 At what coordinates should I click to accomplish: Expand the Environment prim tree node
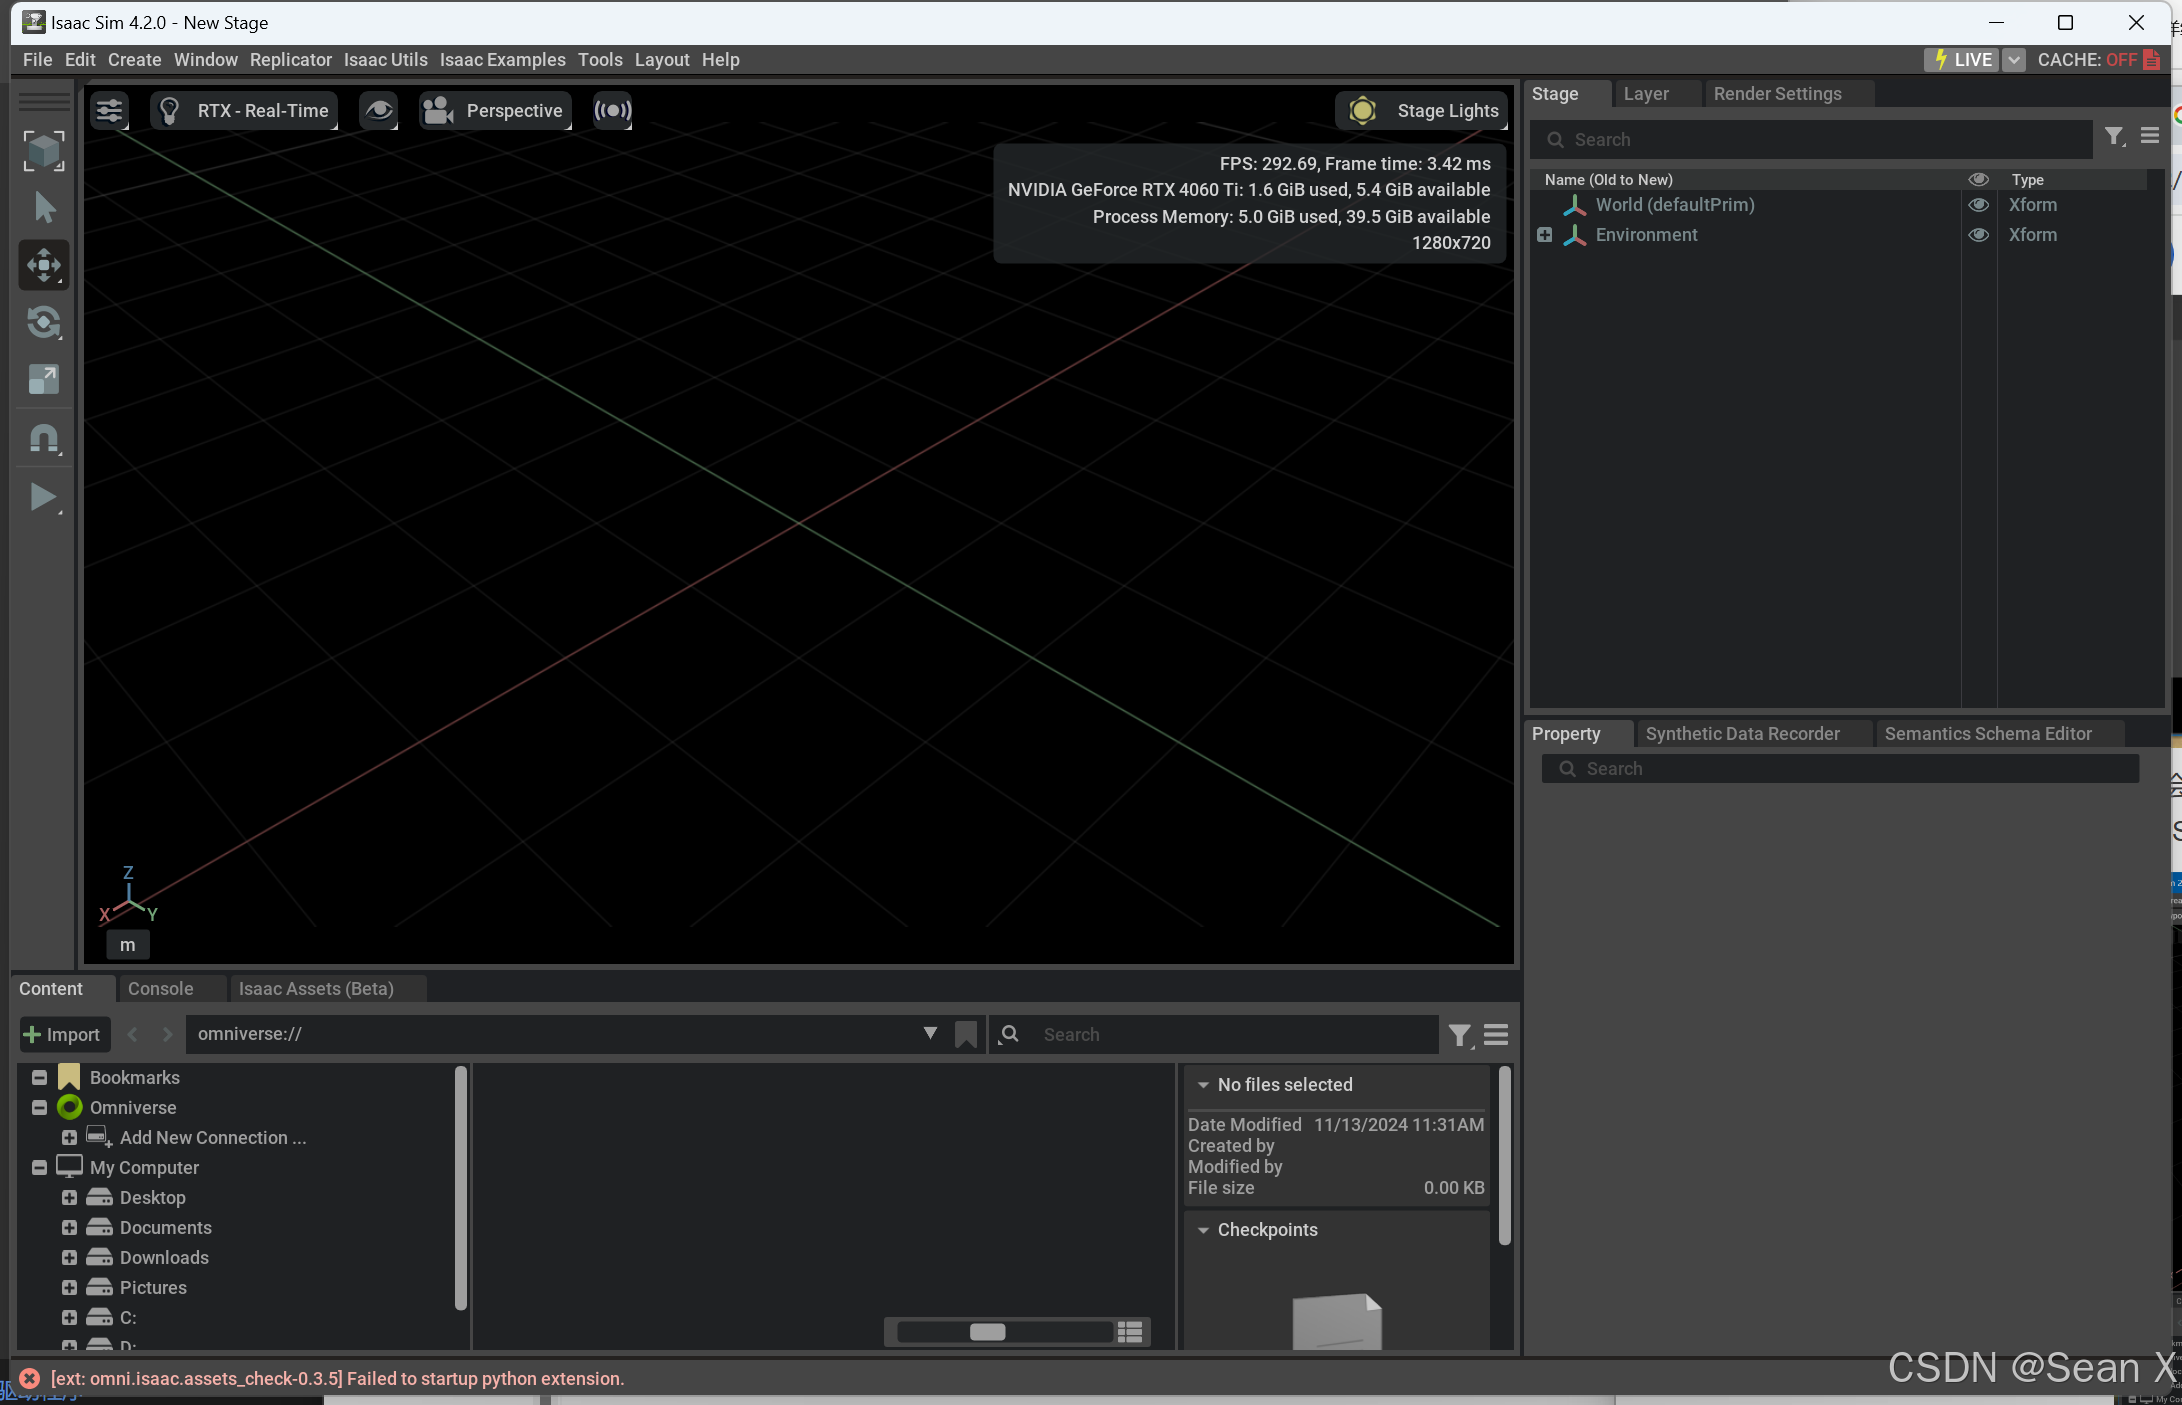pos(1545,235)
